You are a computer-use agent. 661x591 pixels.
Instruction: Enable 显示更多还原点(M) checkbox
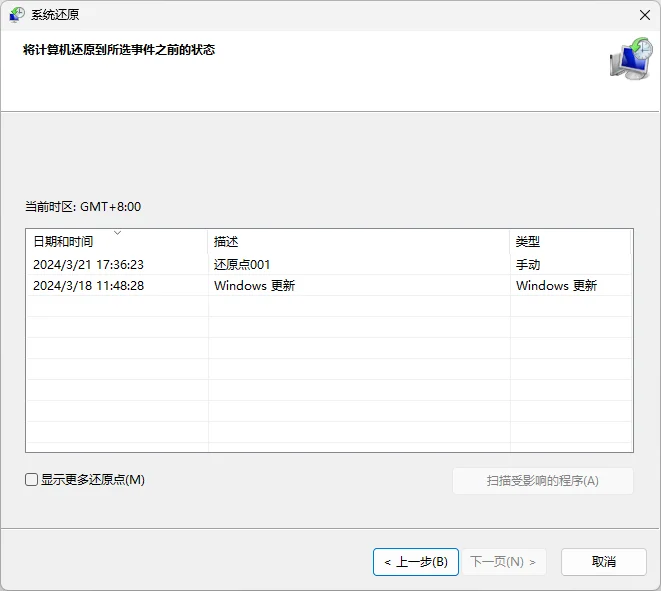click(x=32, y=479)
